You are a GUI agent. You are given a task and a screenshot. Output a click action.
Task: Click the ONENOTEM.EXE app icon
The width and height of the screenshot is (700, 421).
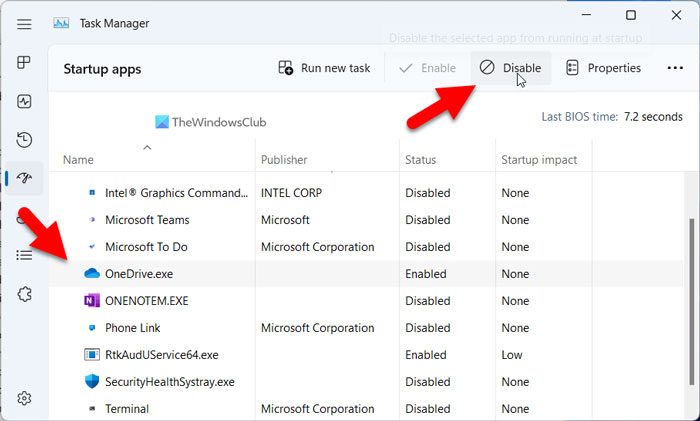(92, 301)
